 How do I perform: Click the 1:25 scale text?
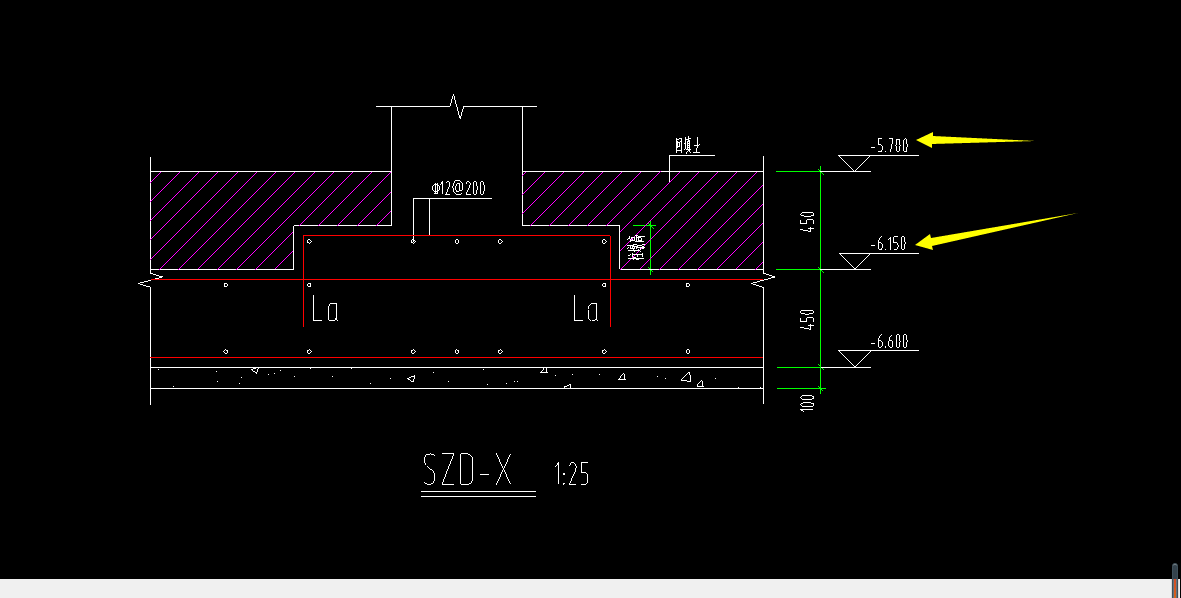572,474
